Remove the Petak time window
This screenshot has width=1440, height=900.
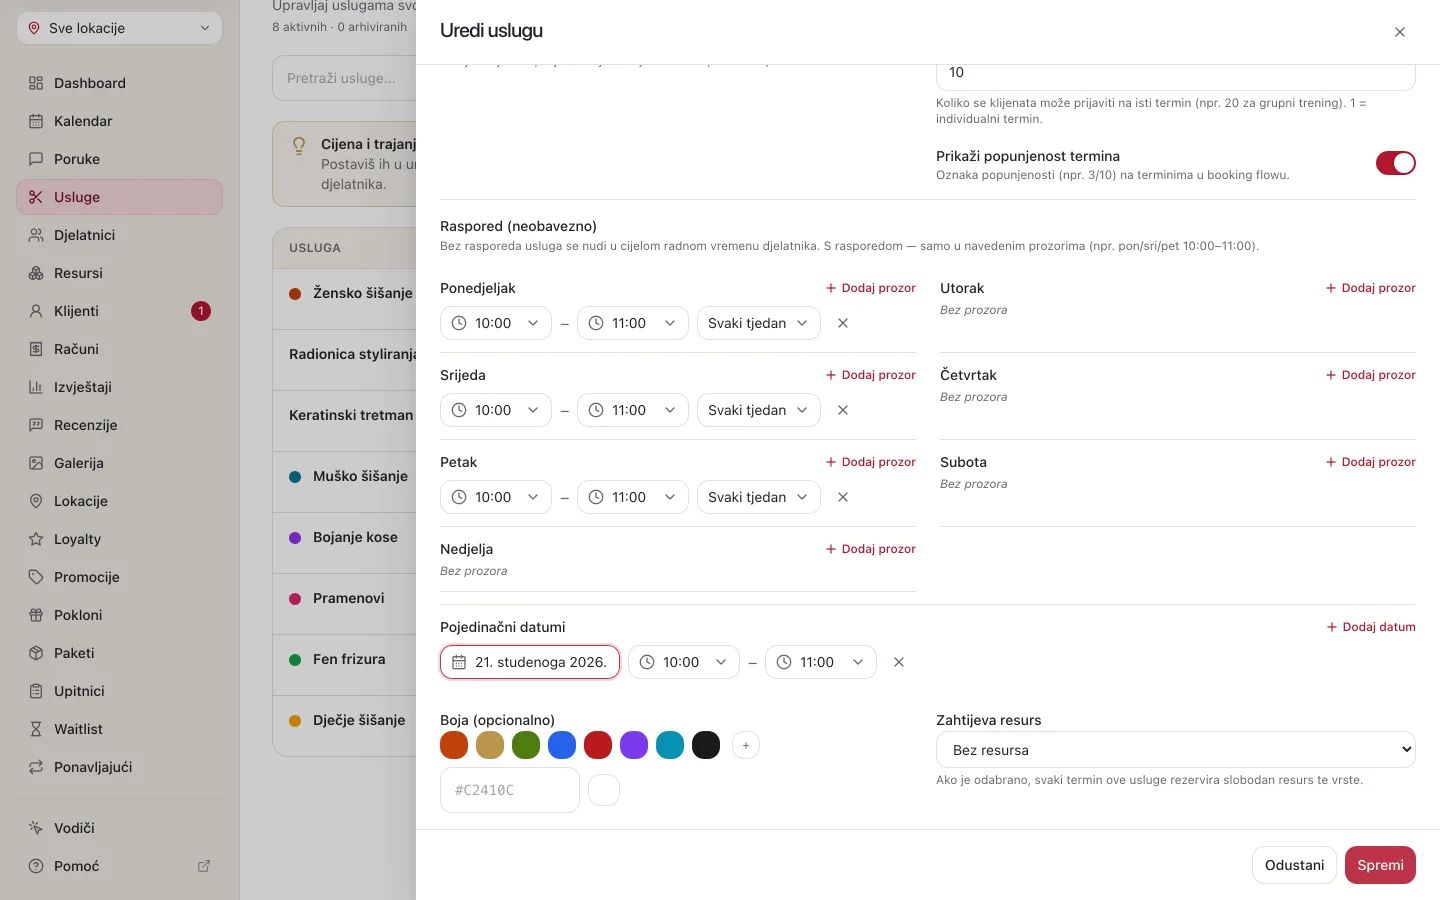tap(843, 497)
